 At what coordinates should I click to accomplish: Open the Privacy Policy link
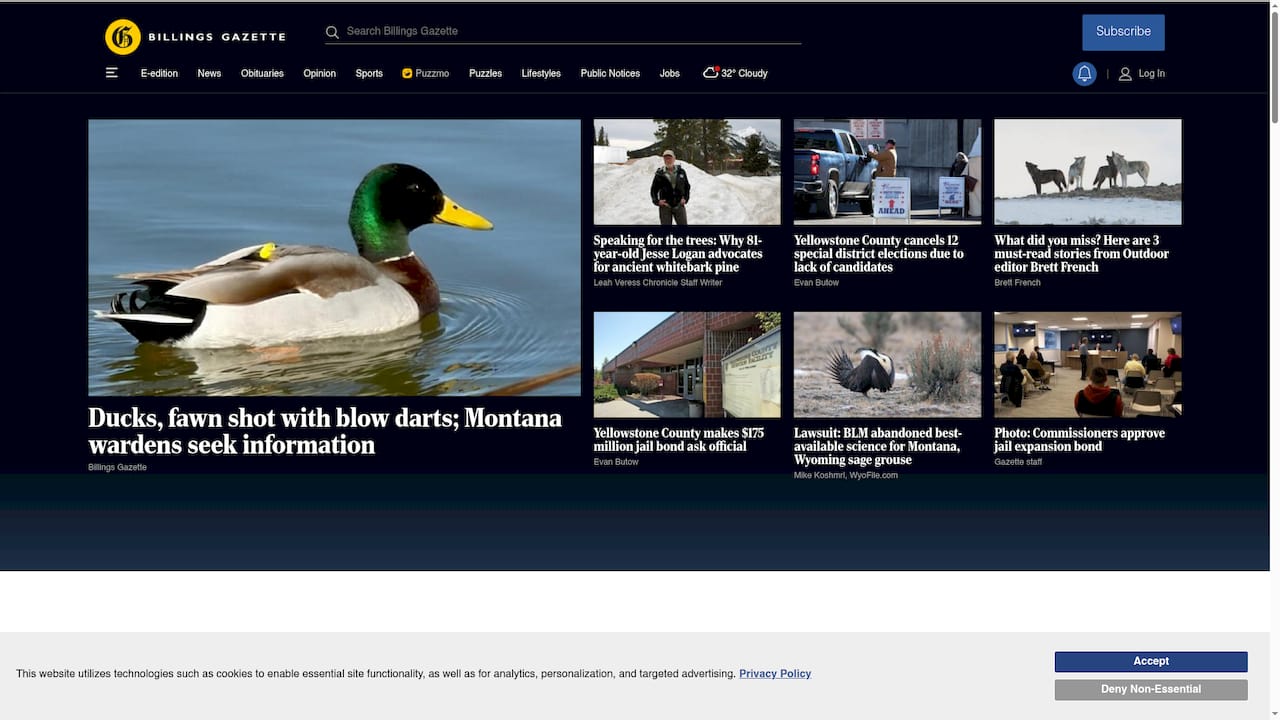pos(774,674)
